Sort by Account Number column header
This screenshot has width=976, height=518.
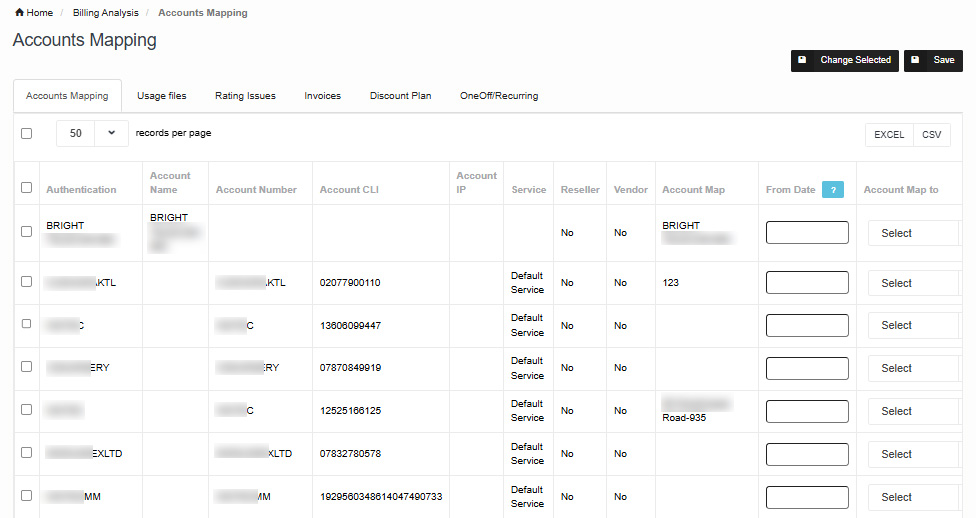[x=256, y=190]
